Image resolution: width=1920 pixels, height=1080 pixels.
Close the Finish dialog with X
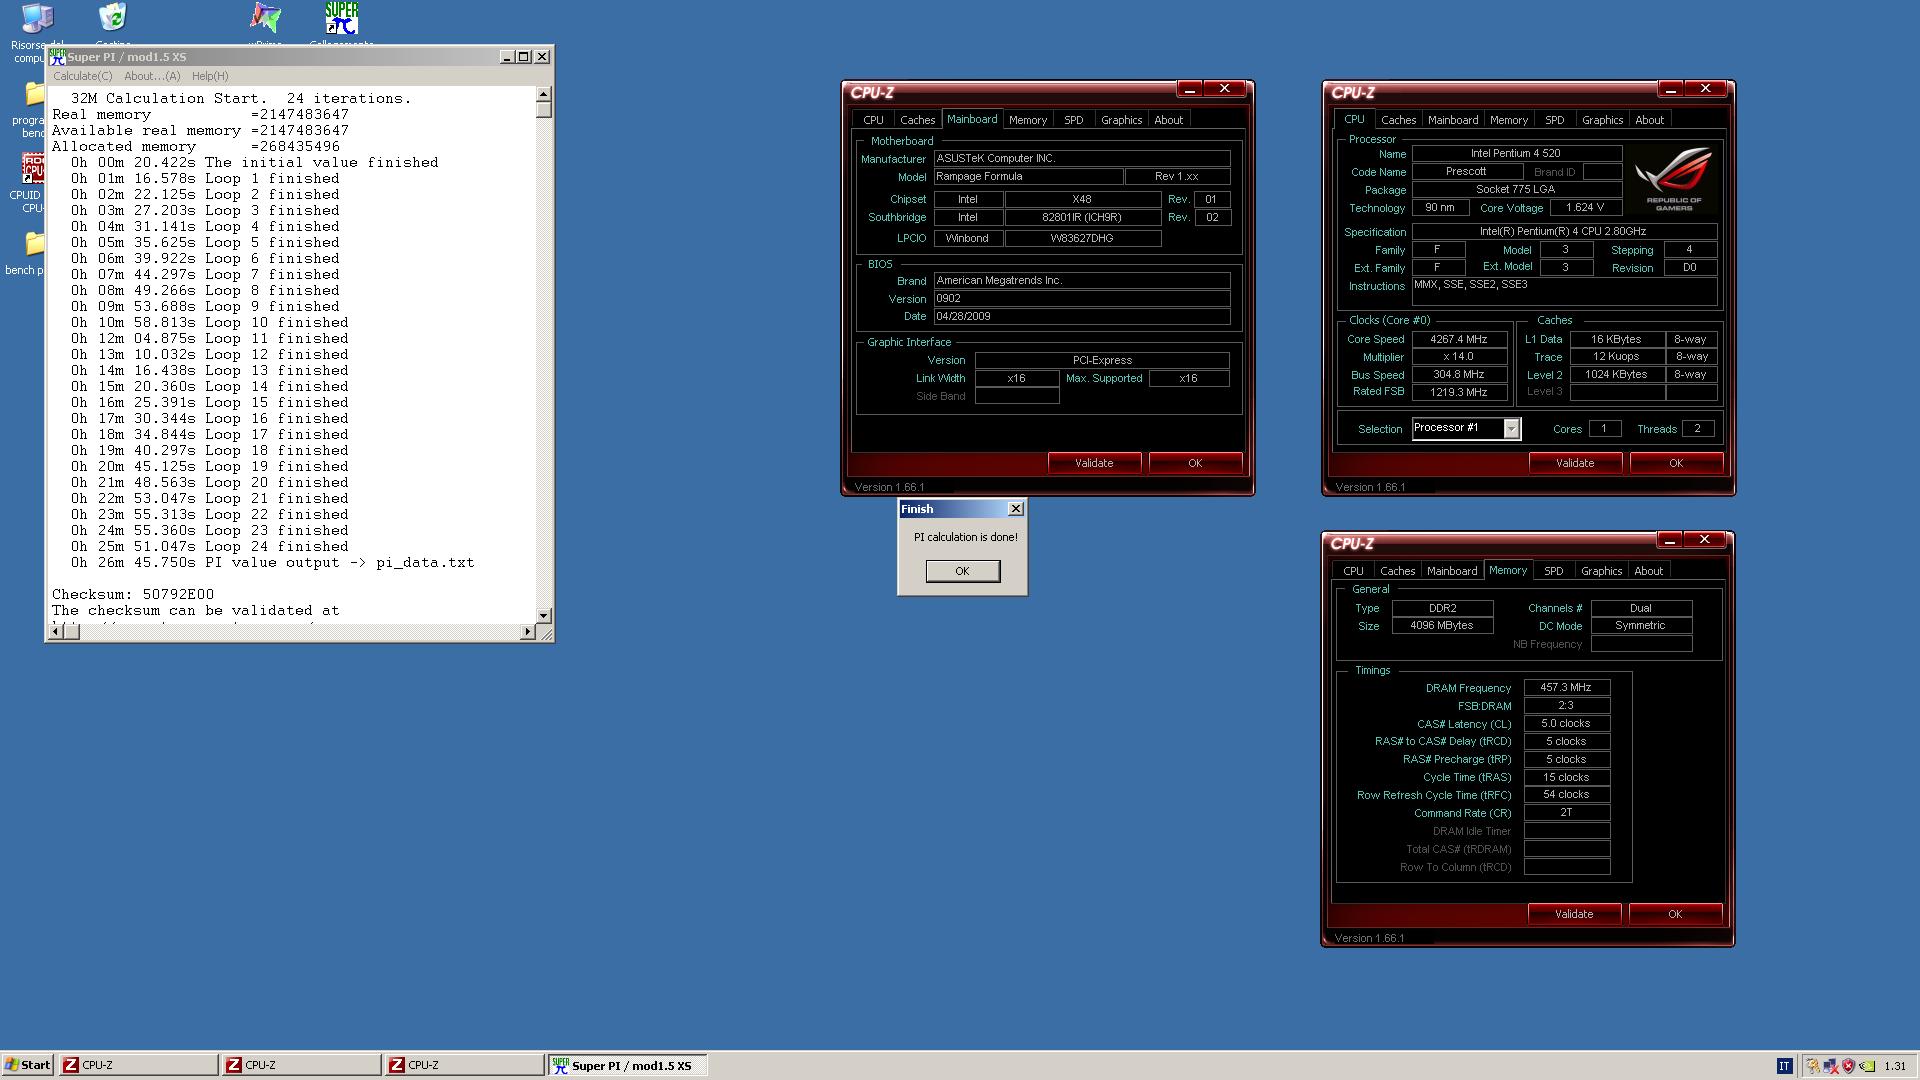pyautogui.click(x=1016, y=509)
